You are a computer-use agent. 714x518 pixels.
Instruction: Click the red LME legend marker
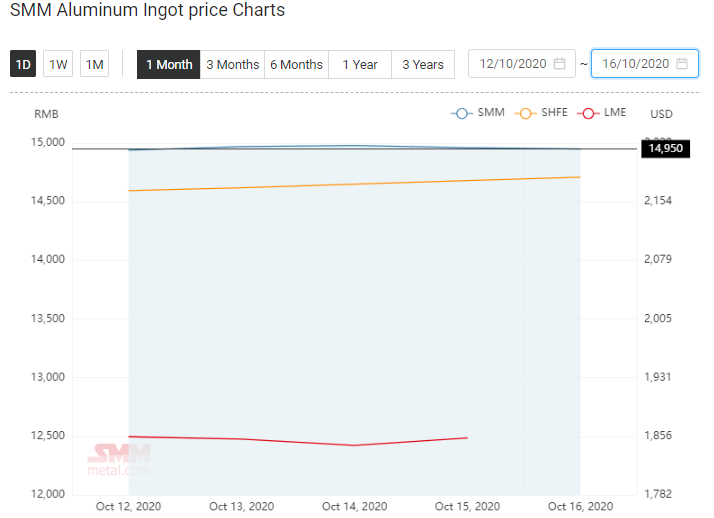coord(588,113)
